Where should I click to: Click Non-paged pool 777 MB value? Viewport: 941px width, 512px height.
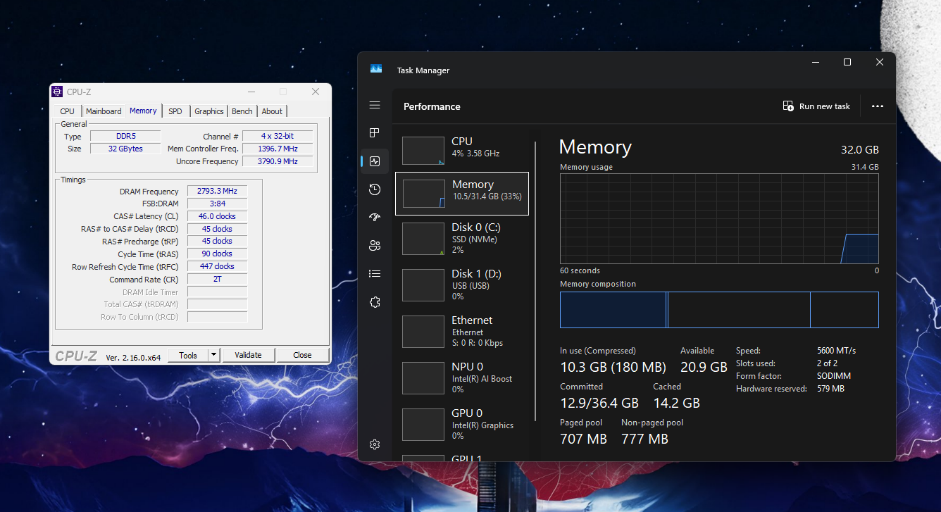click(645, 439)
